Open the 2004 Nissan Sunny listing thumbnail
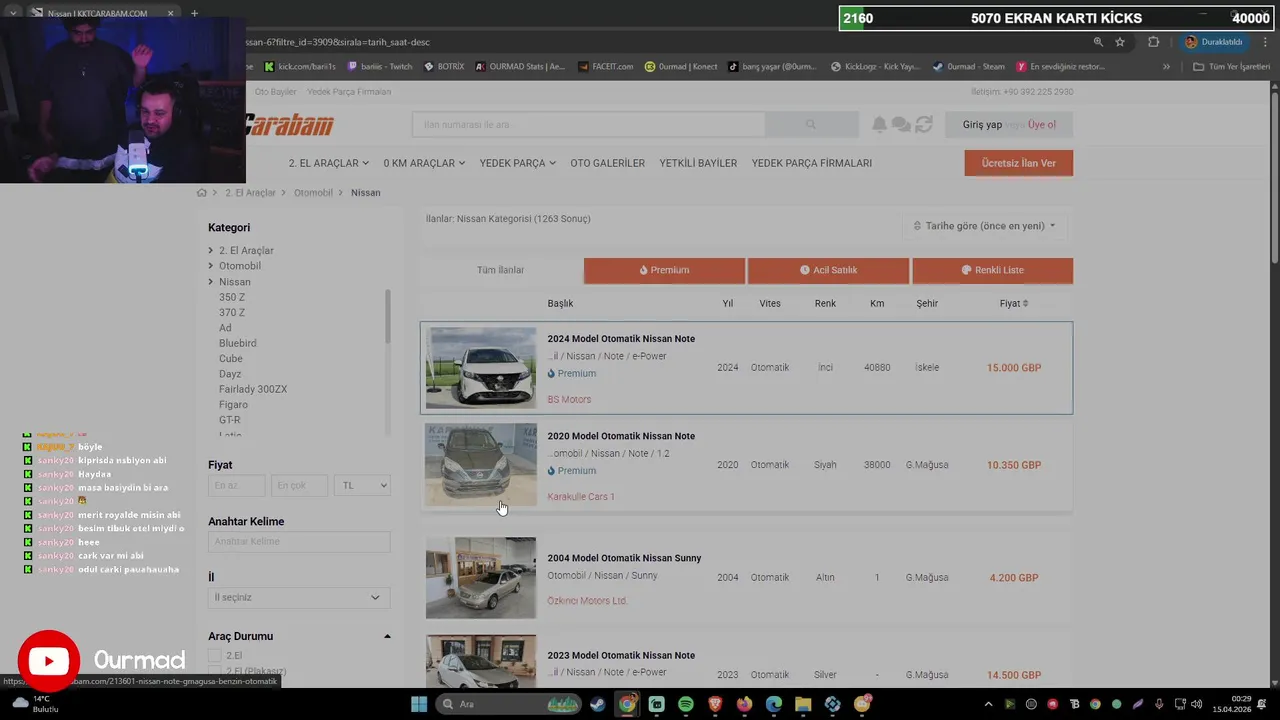 coord(481,577)
